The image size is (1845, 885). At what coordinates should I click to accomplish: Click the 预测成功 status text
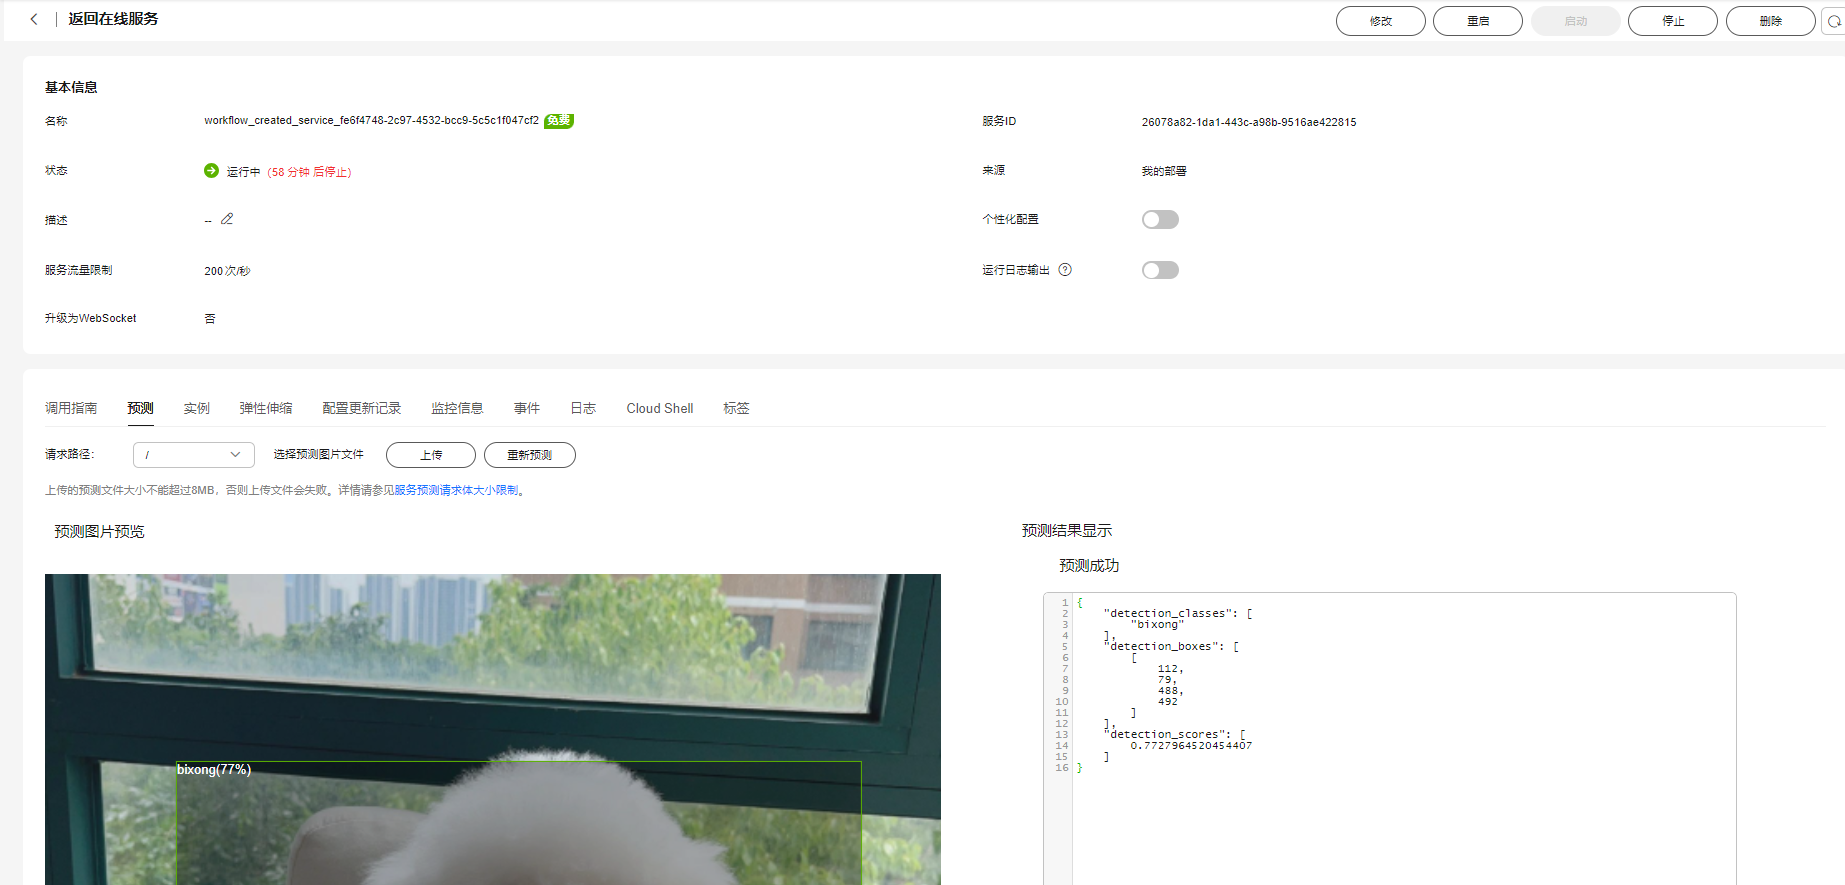[1089, 566]
